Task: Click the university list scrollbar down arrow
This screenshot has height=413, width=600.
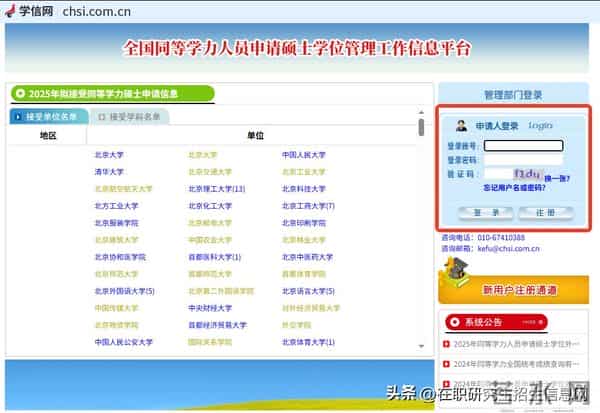Action: [x=421, y=346]
